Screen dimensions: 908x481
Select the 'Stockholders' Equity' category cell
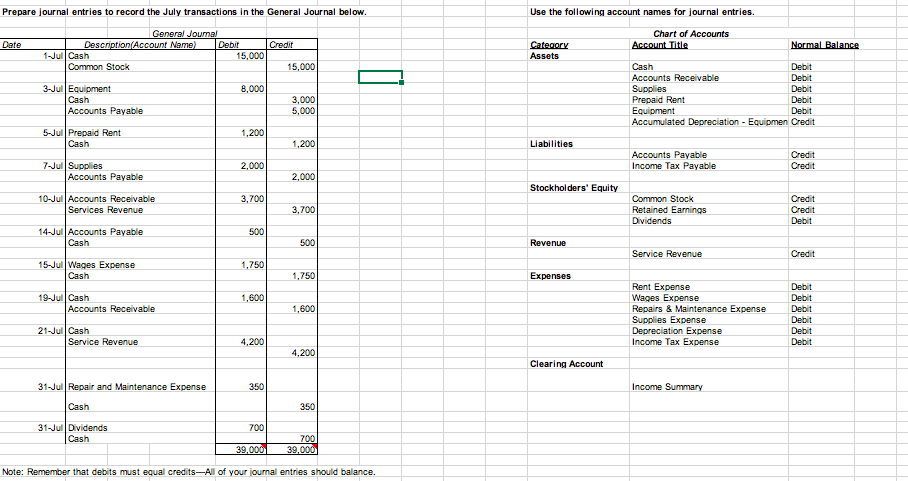pyautogui.click(x=574, y=188)
